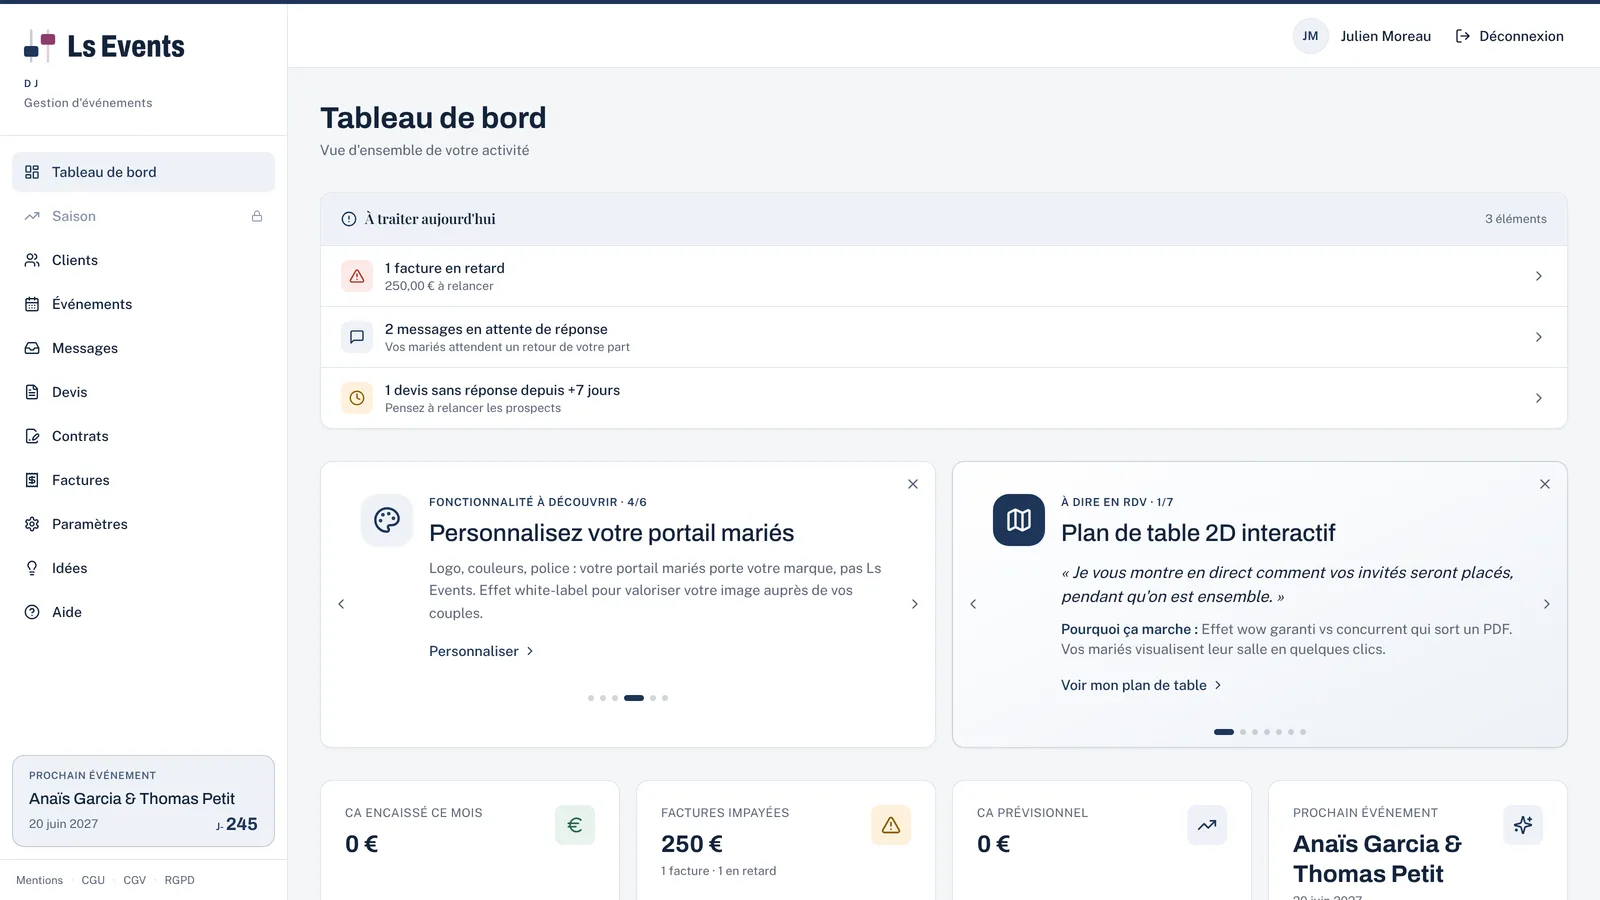This screenshot has width=1600, height=900.
Task: Click sparkle icon on Prochain événement card
Action: click(1523, 825)
